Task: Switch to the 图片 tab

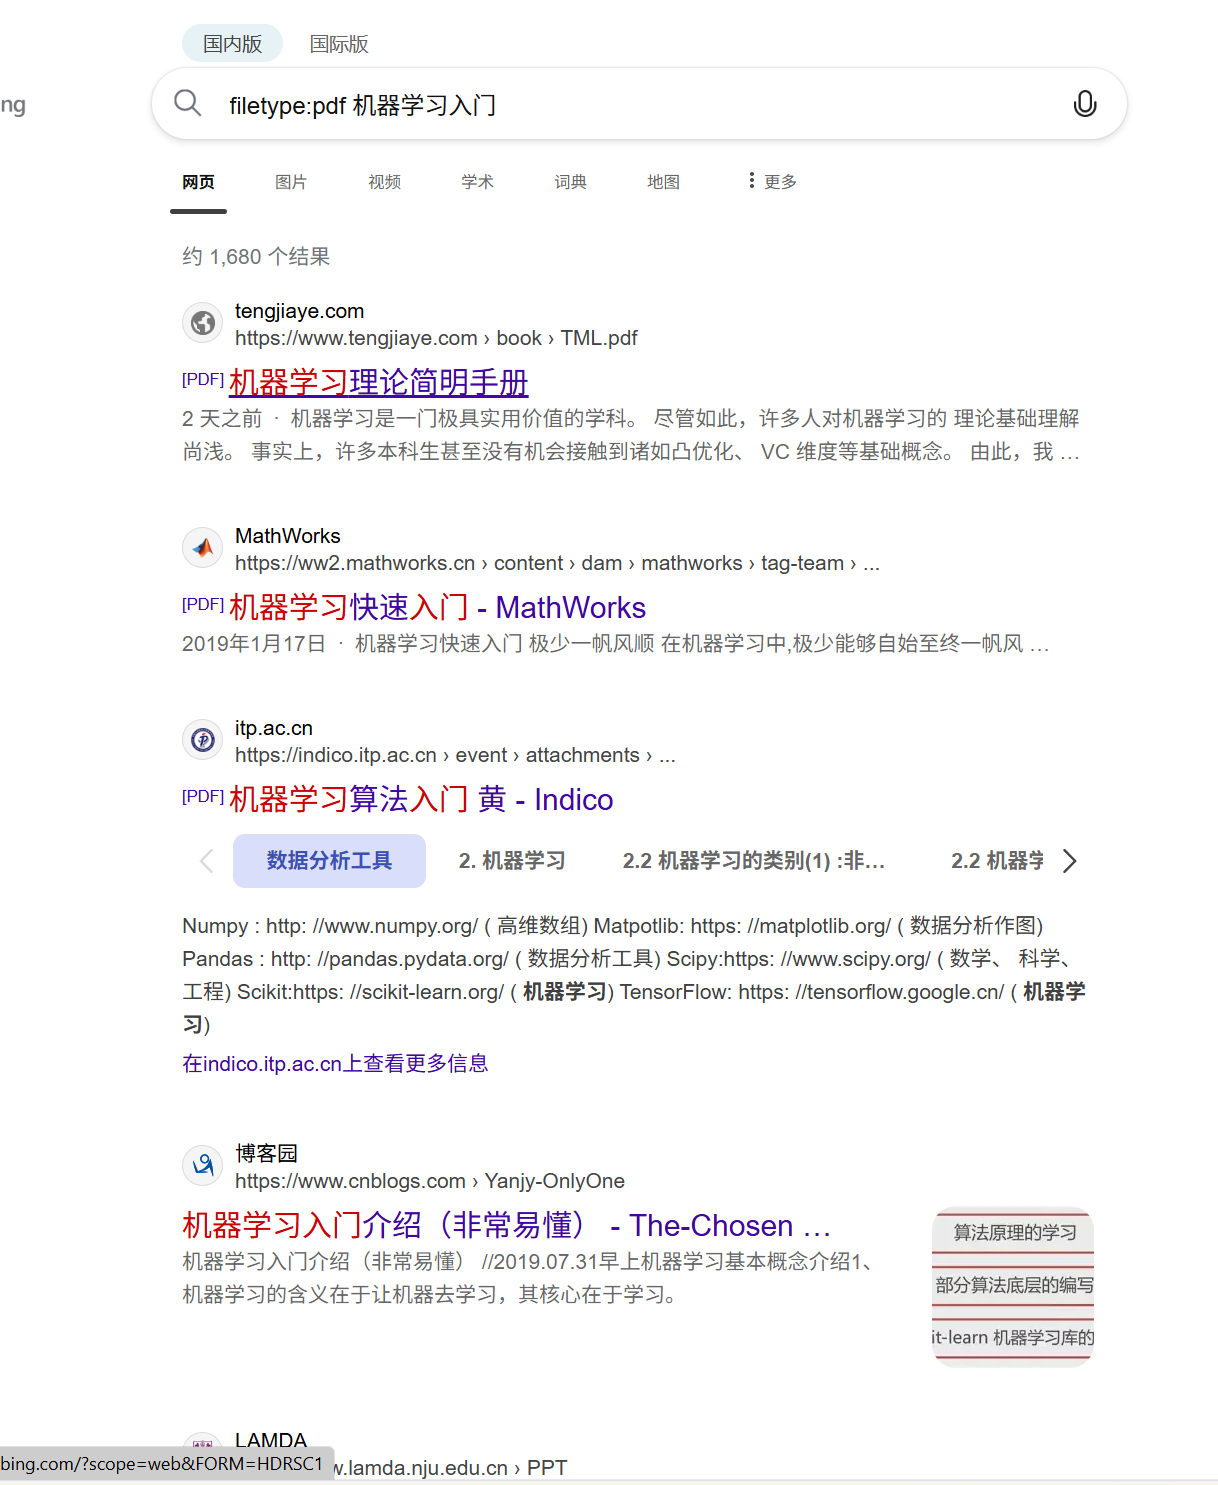Action: (x=291, y=181)
